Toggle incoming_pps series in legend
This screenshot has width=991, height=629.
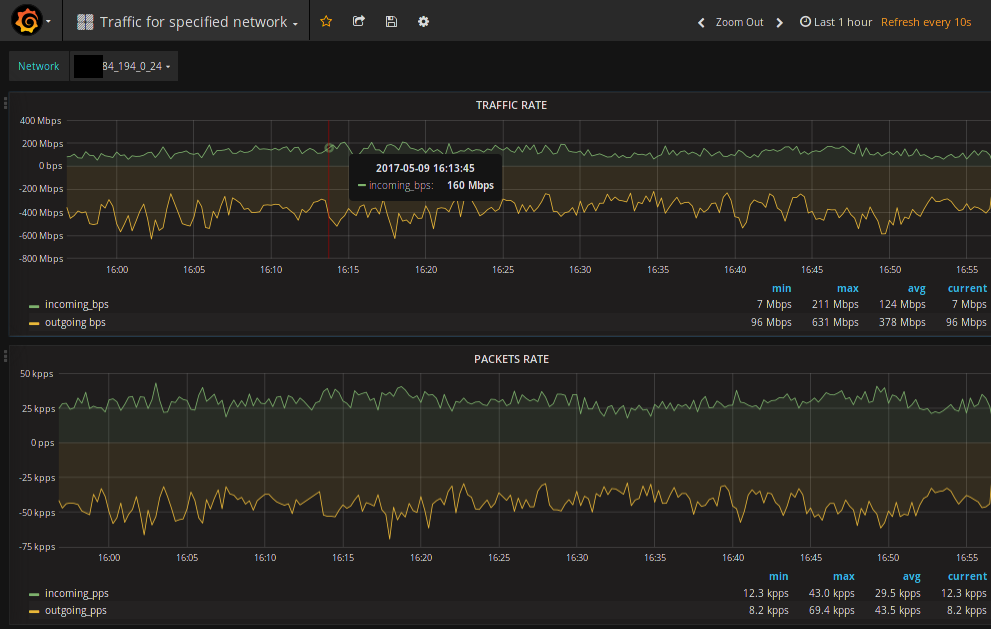pos(76,594)
